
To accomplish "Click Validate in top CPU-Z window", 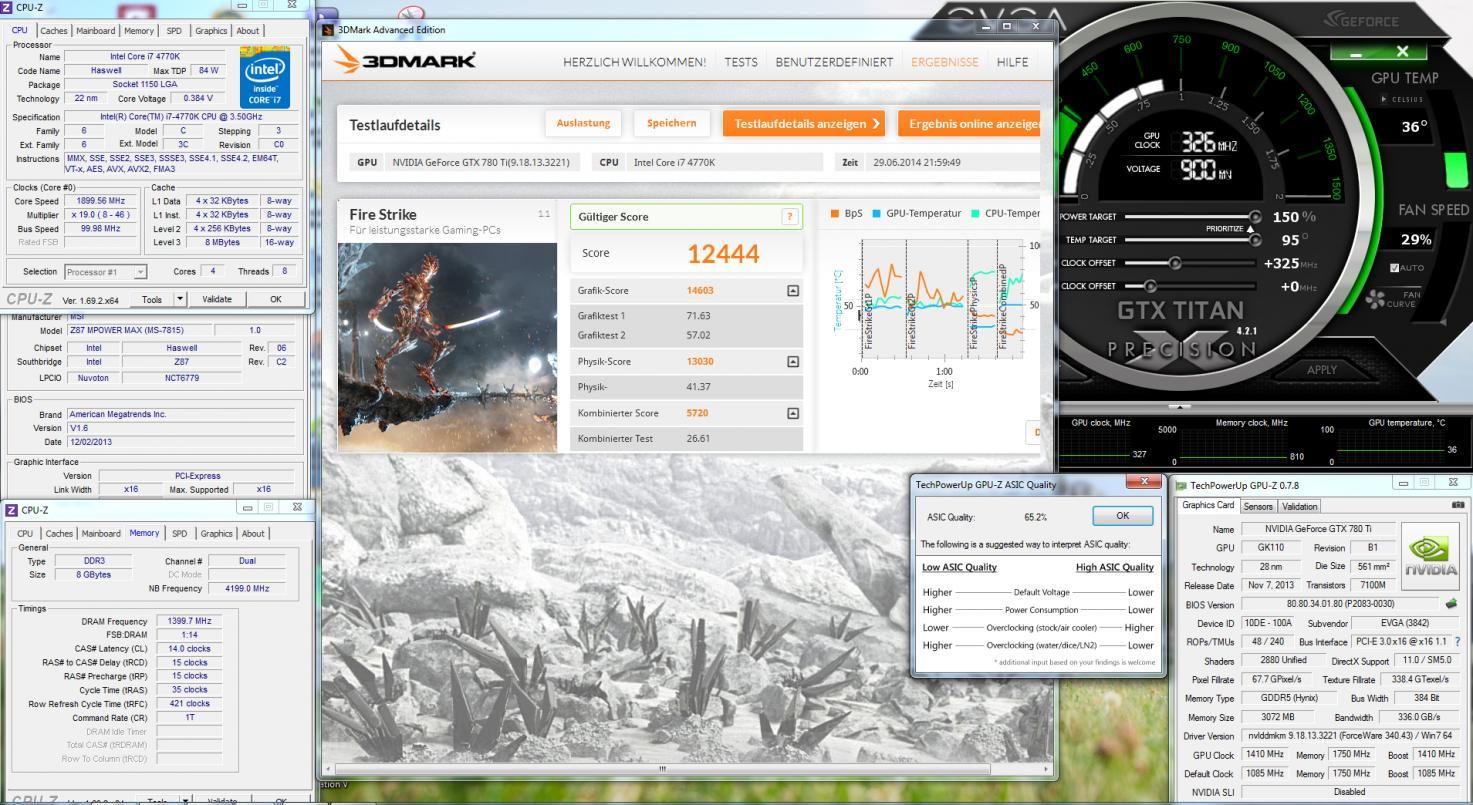I will (x=217, y=299).
